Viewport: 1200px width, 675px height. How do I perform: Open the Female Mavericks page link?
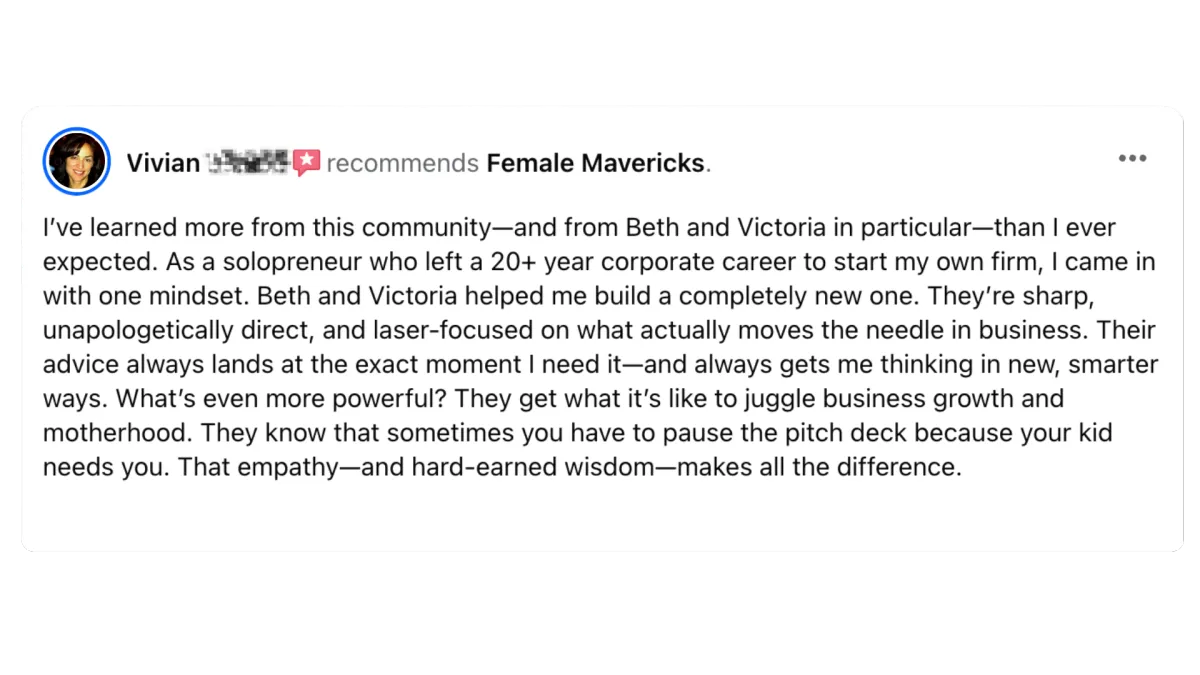[596, 163]
